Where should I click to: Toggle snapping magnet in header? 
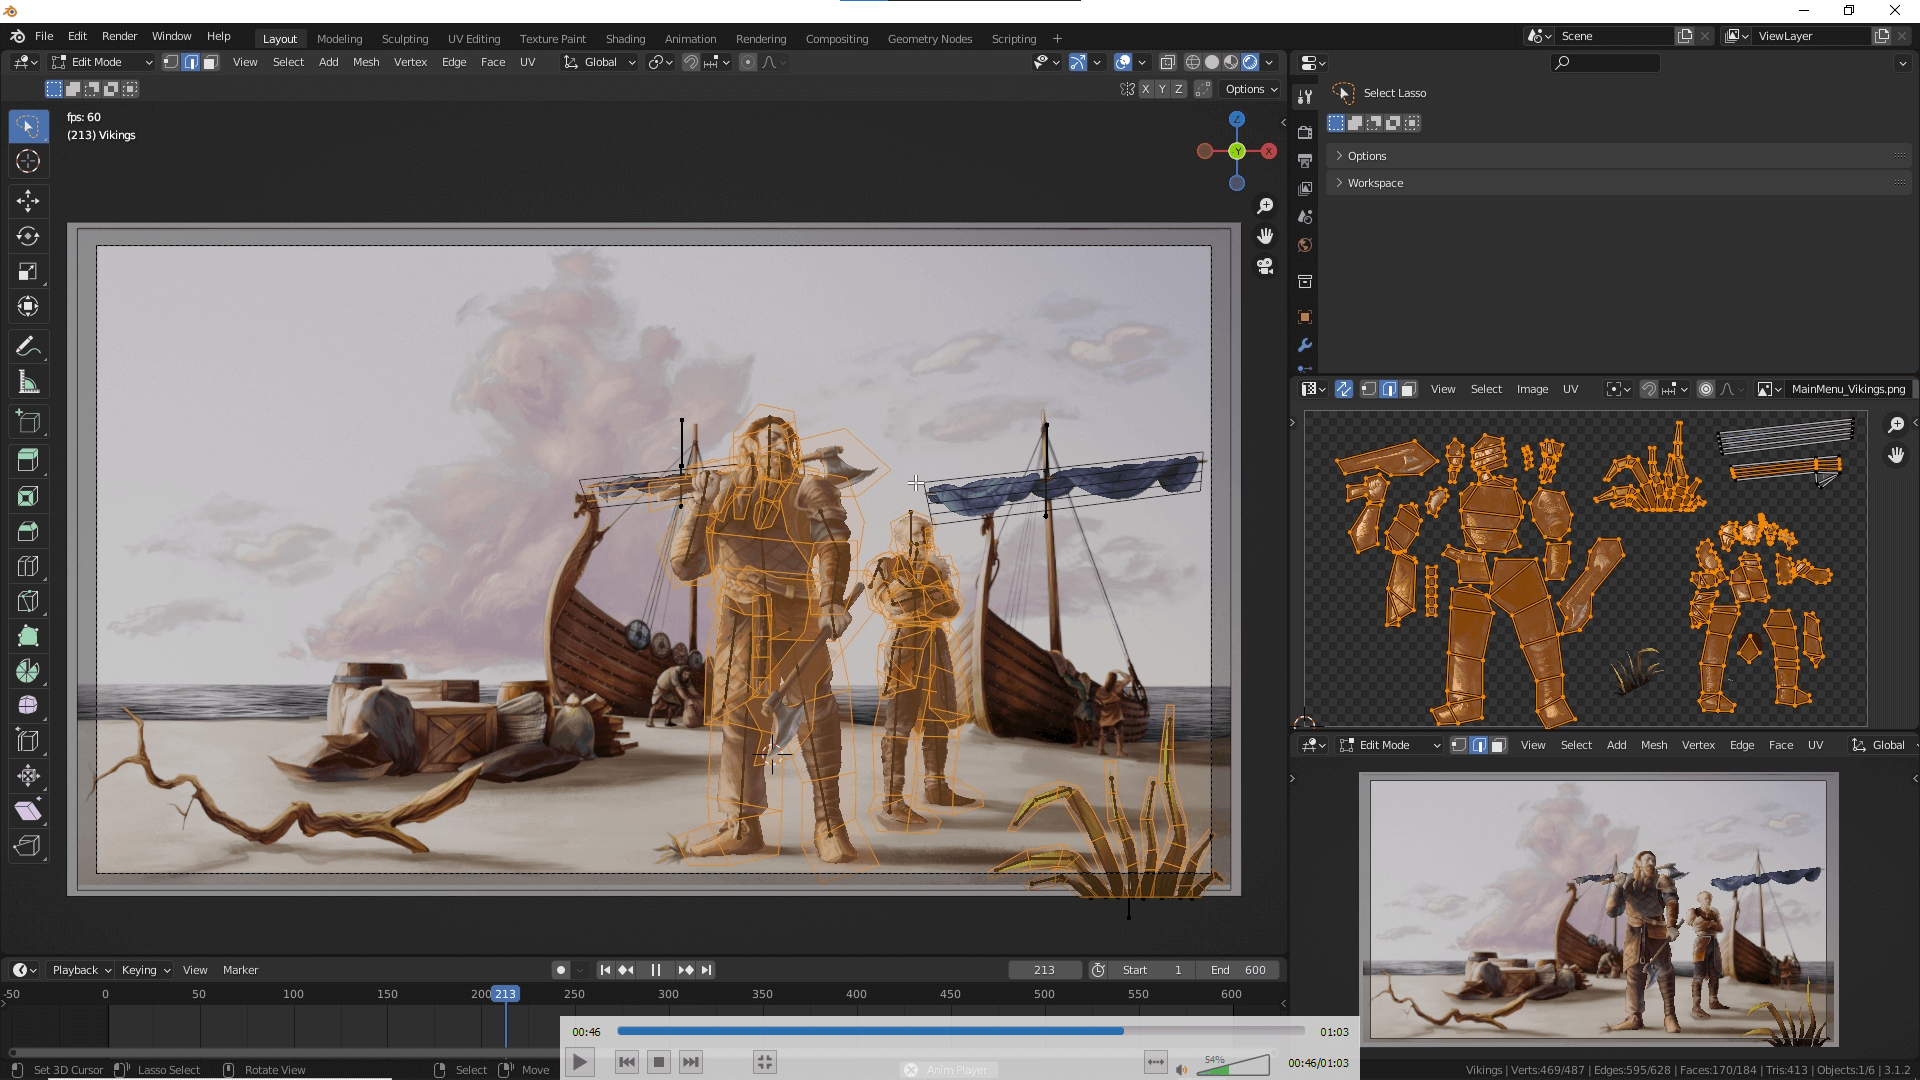tap(691, 62)
